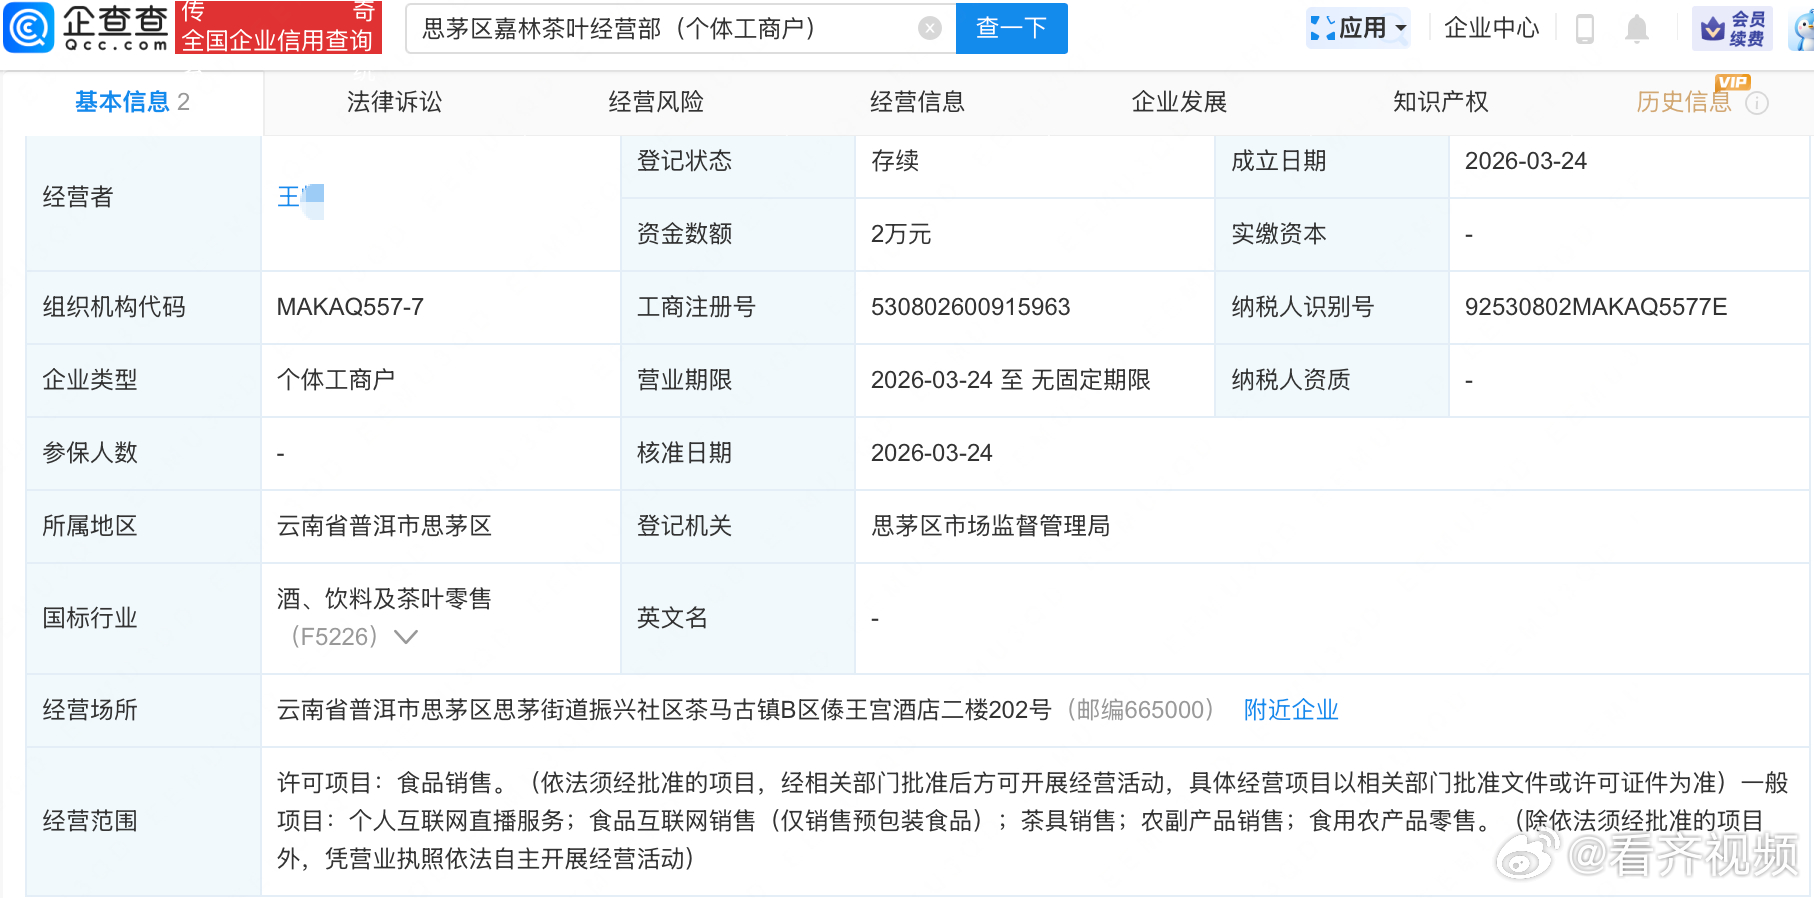1814x898 pixels.
Task: Click the 所属地区 云南省普洱市思茅区
Action: pyautogui.click(x=384, y=526)
